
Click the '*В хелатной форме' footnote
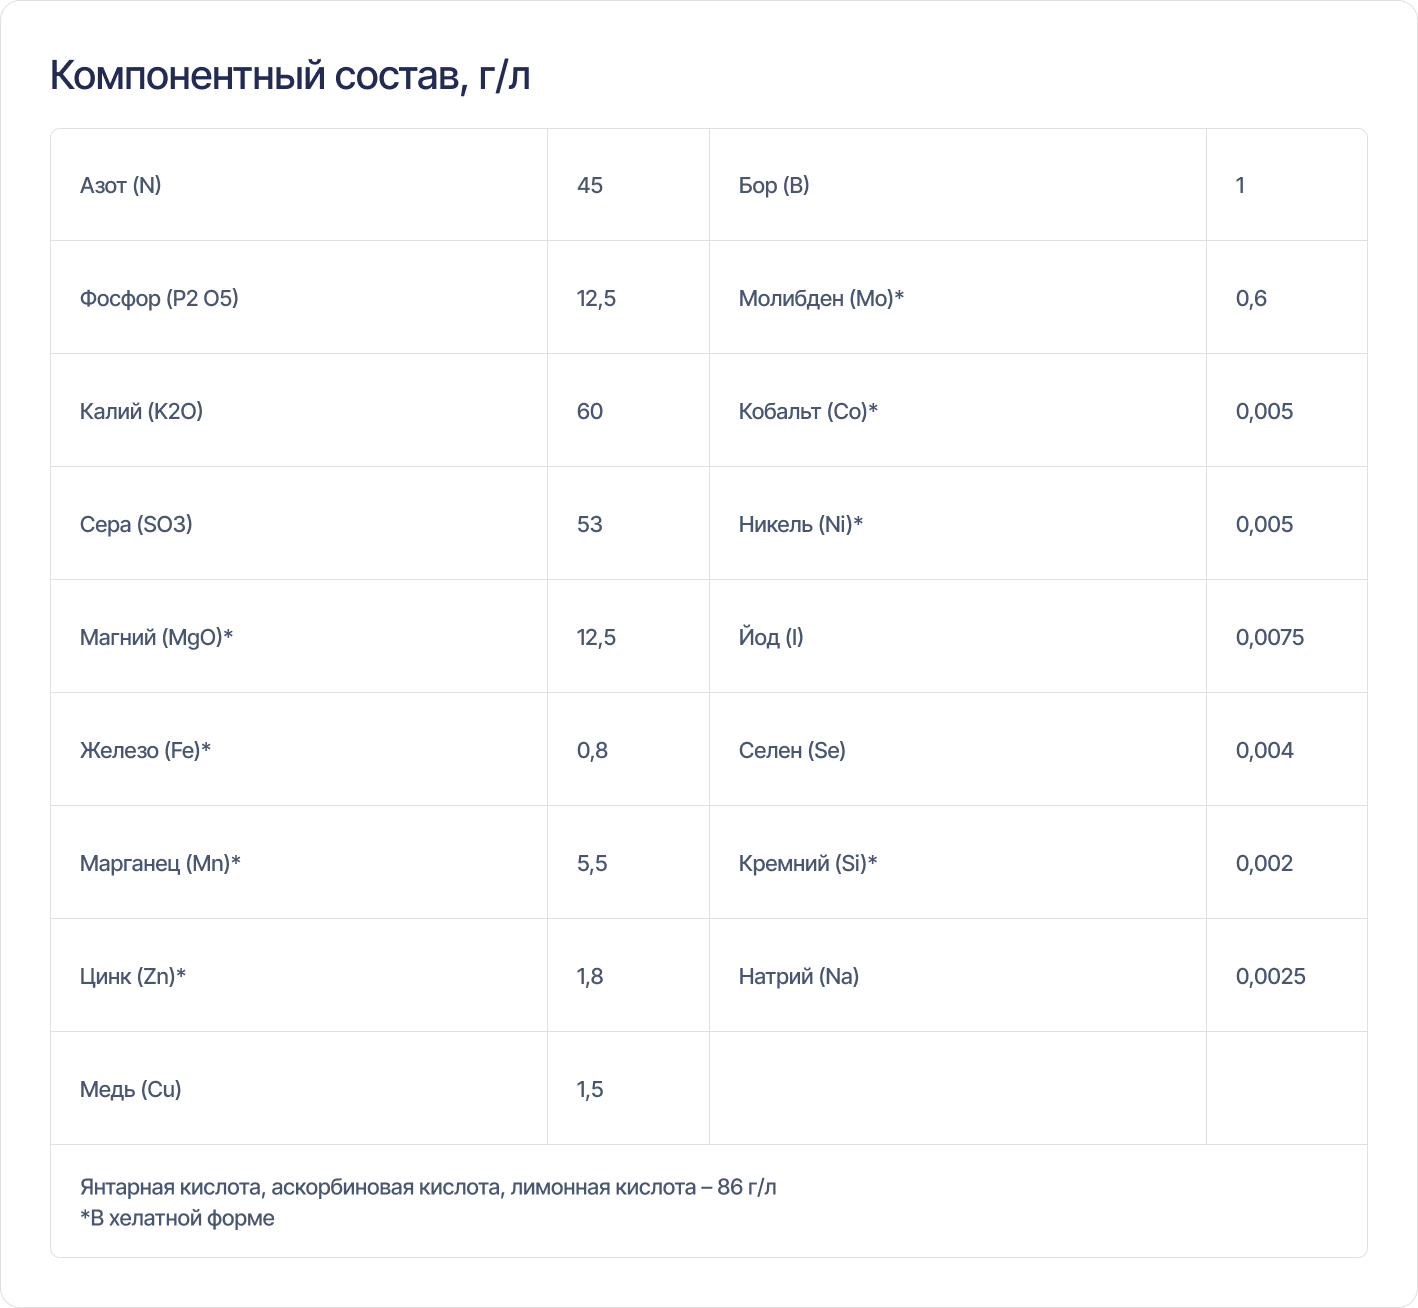pyautogui.click(x=177, y=1218)
